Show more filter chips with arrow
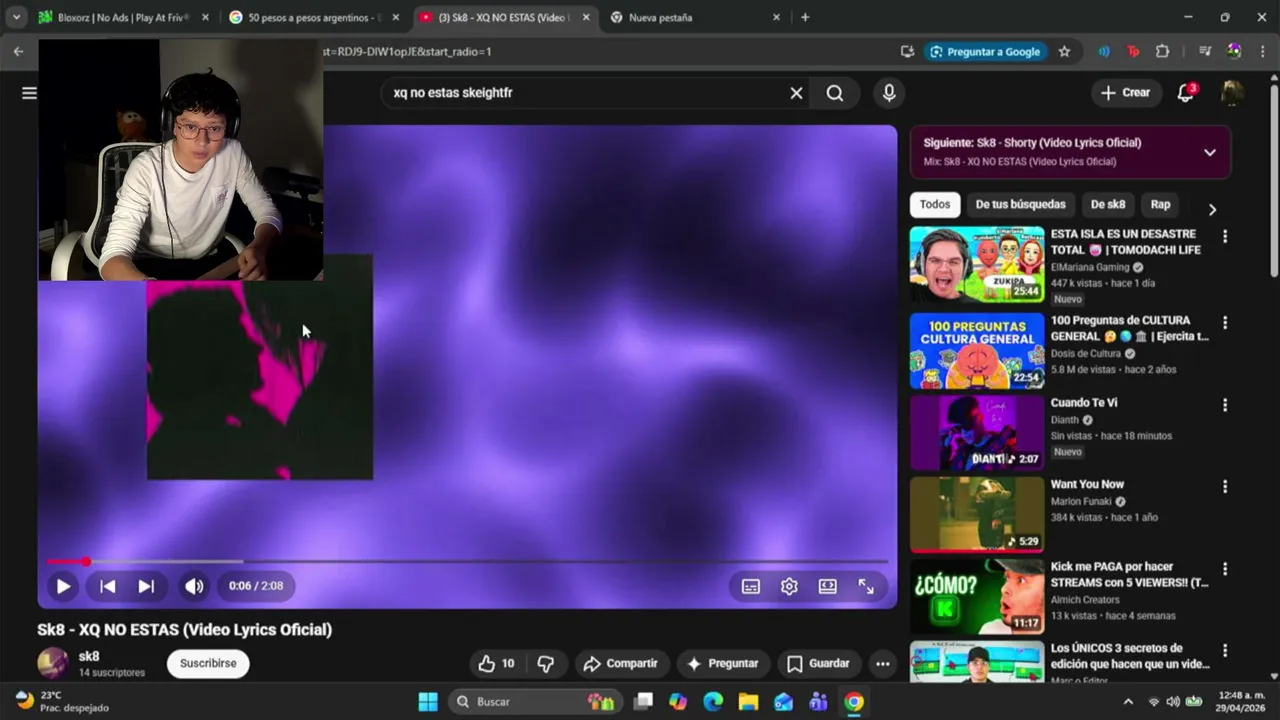1280x720 pixels. (x=1212, y=210)
